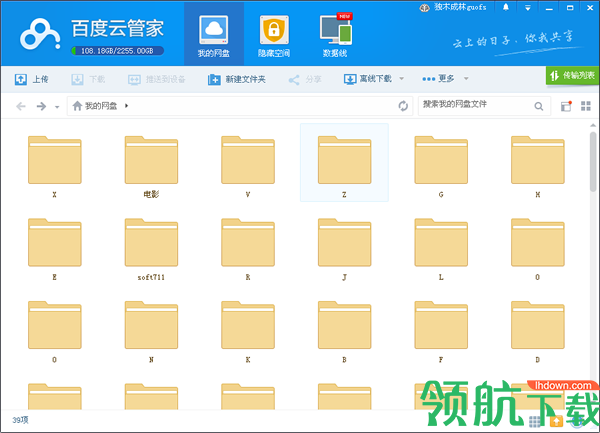Image resolution: width=600 pixels, height=433 pixels.
Task: Click 我的网盘 home breadcrumb
Action: point(95,106)
